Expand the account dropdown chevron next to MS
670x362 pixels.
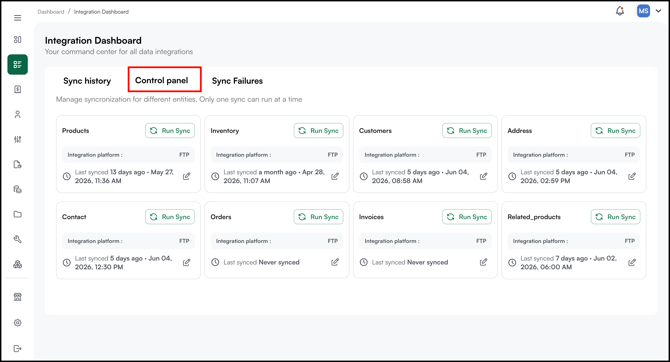tap(658, 11)
